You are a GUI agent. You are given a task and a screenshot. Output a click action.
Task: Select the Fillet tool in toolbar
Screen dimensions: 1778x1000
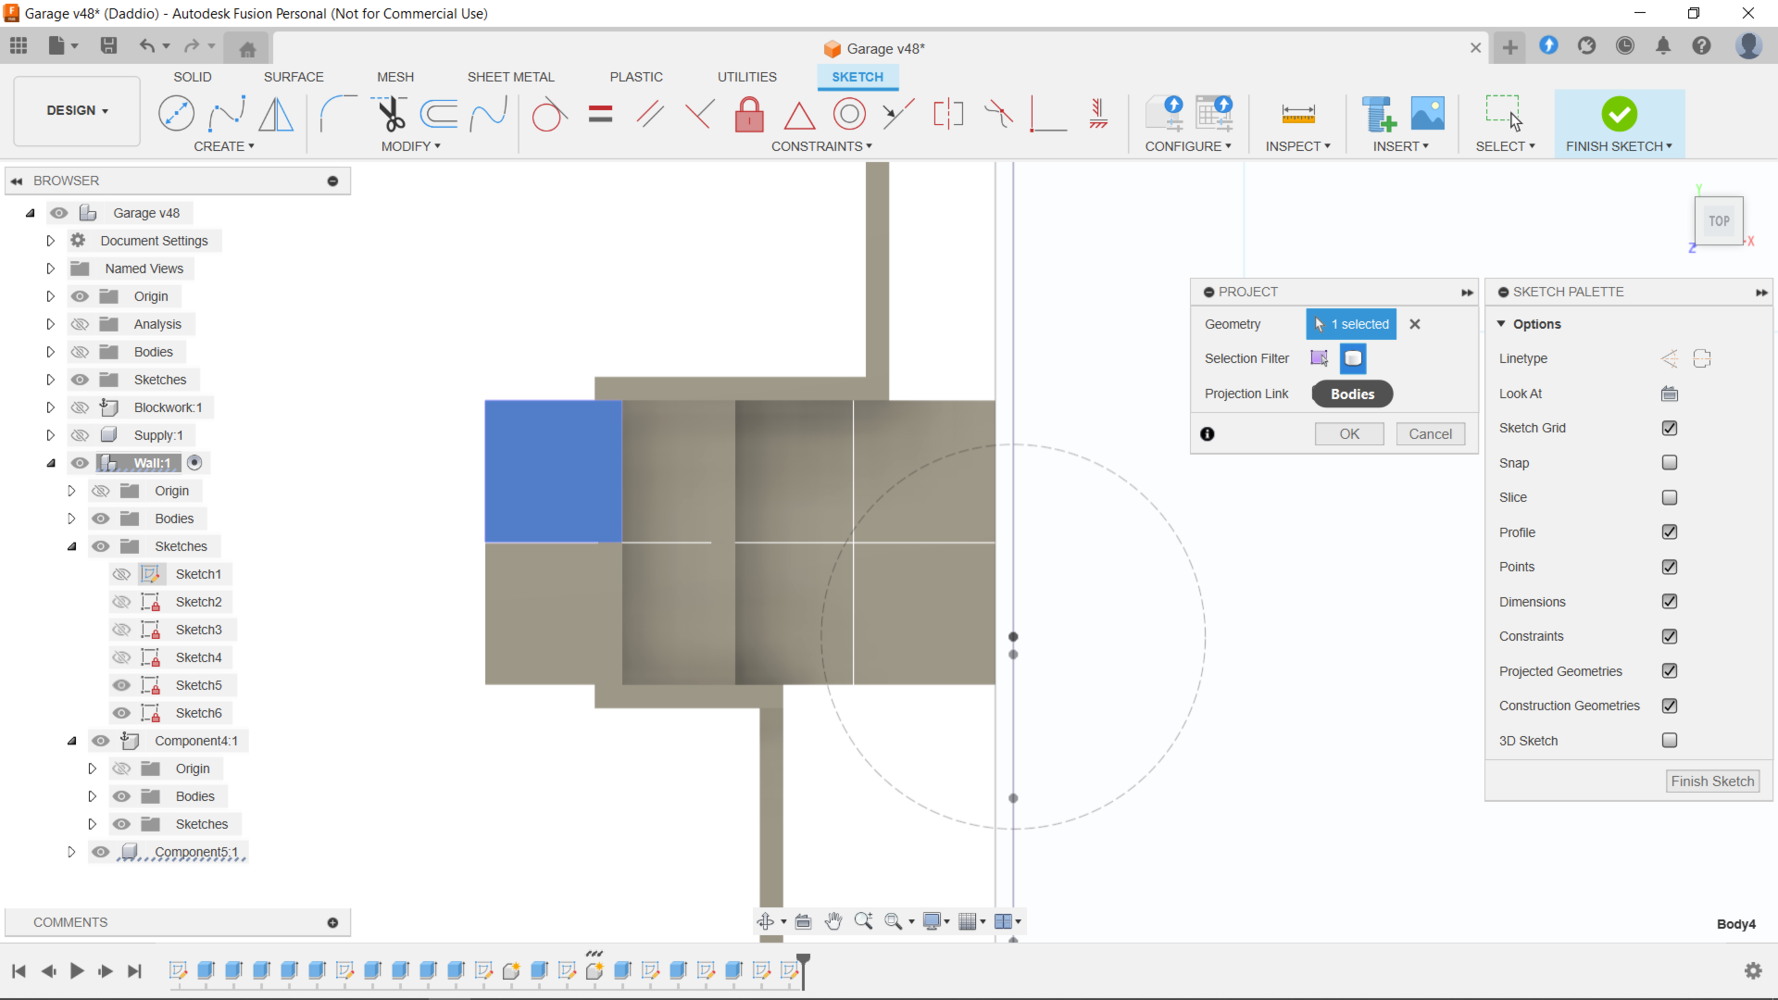[x=337, y=114]
